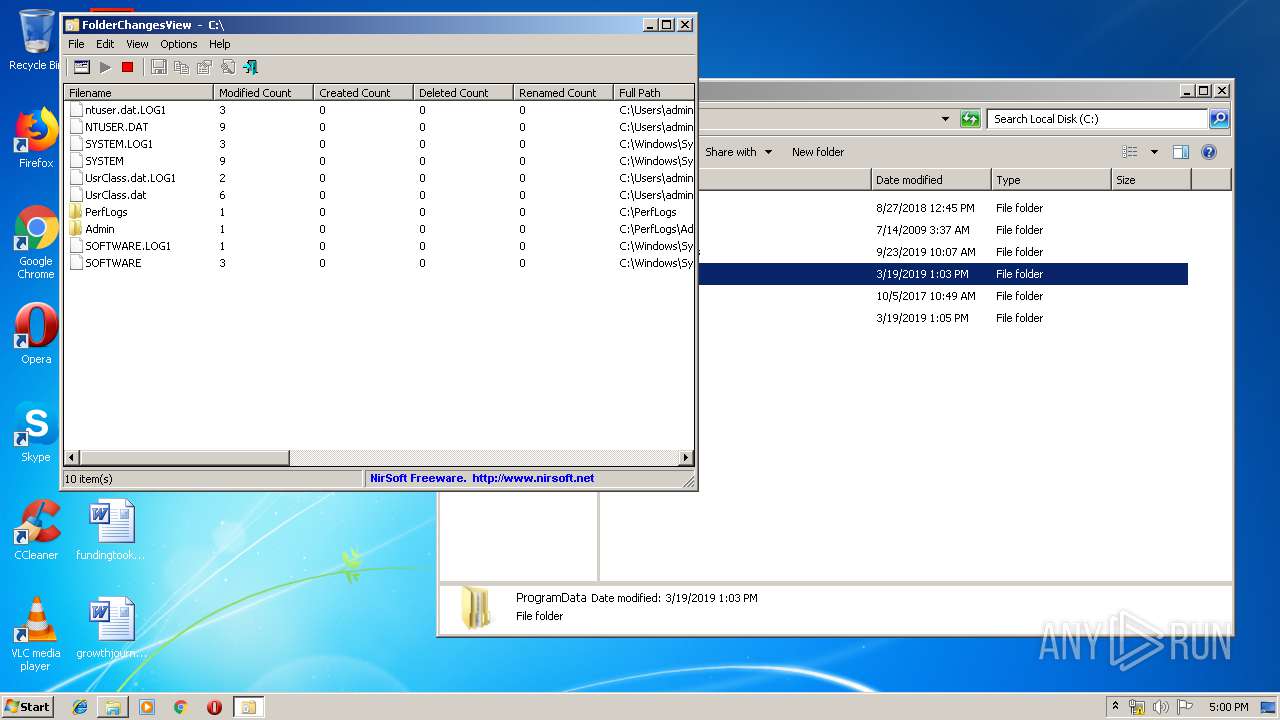Image resolution: width=1280 pixels, height=720 pixels.
Task: Toggle the preview pane icon in Explorer
Action: (x=1180, y=152)
